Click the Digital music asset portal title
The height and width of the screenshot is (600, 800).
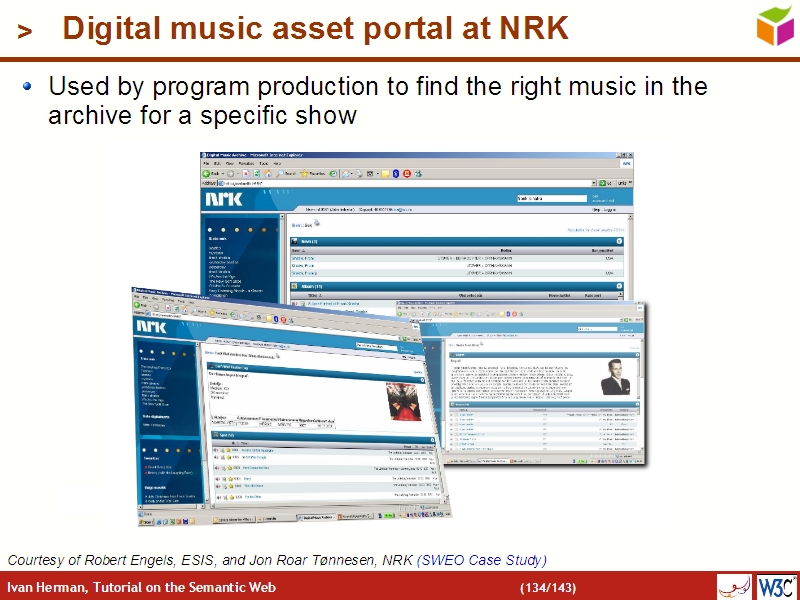pyautogui.click(x=315, y=30)
